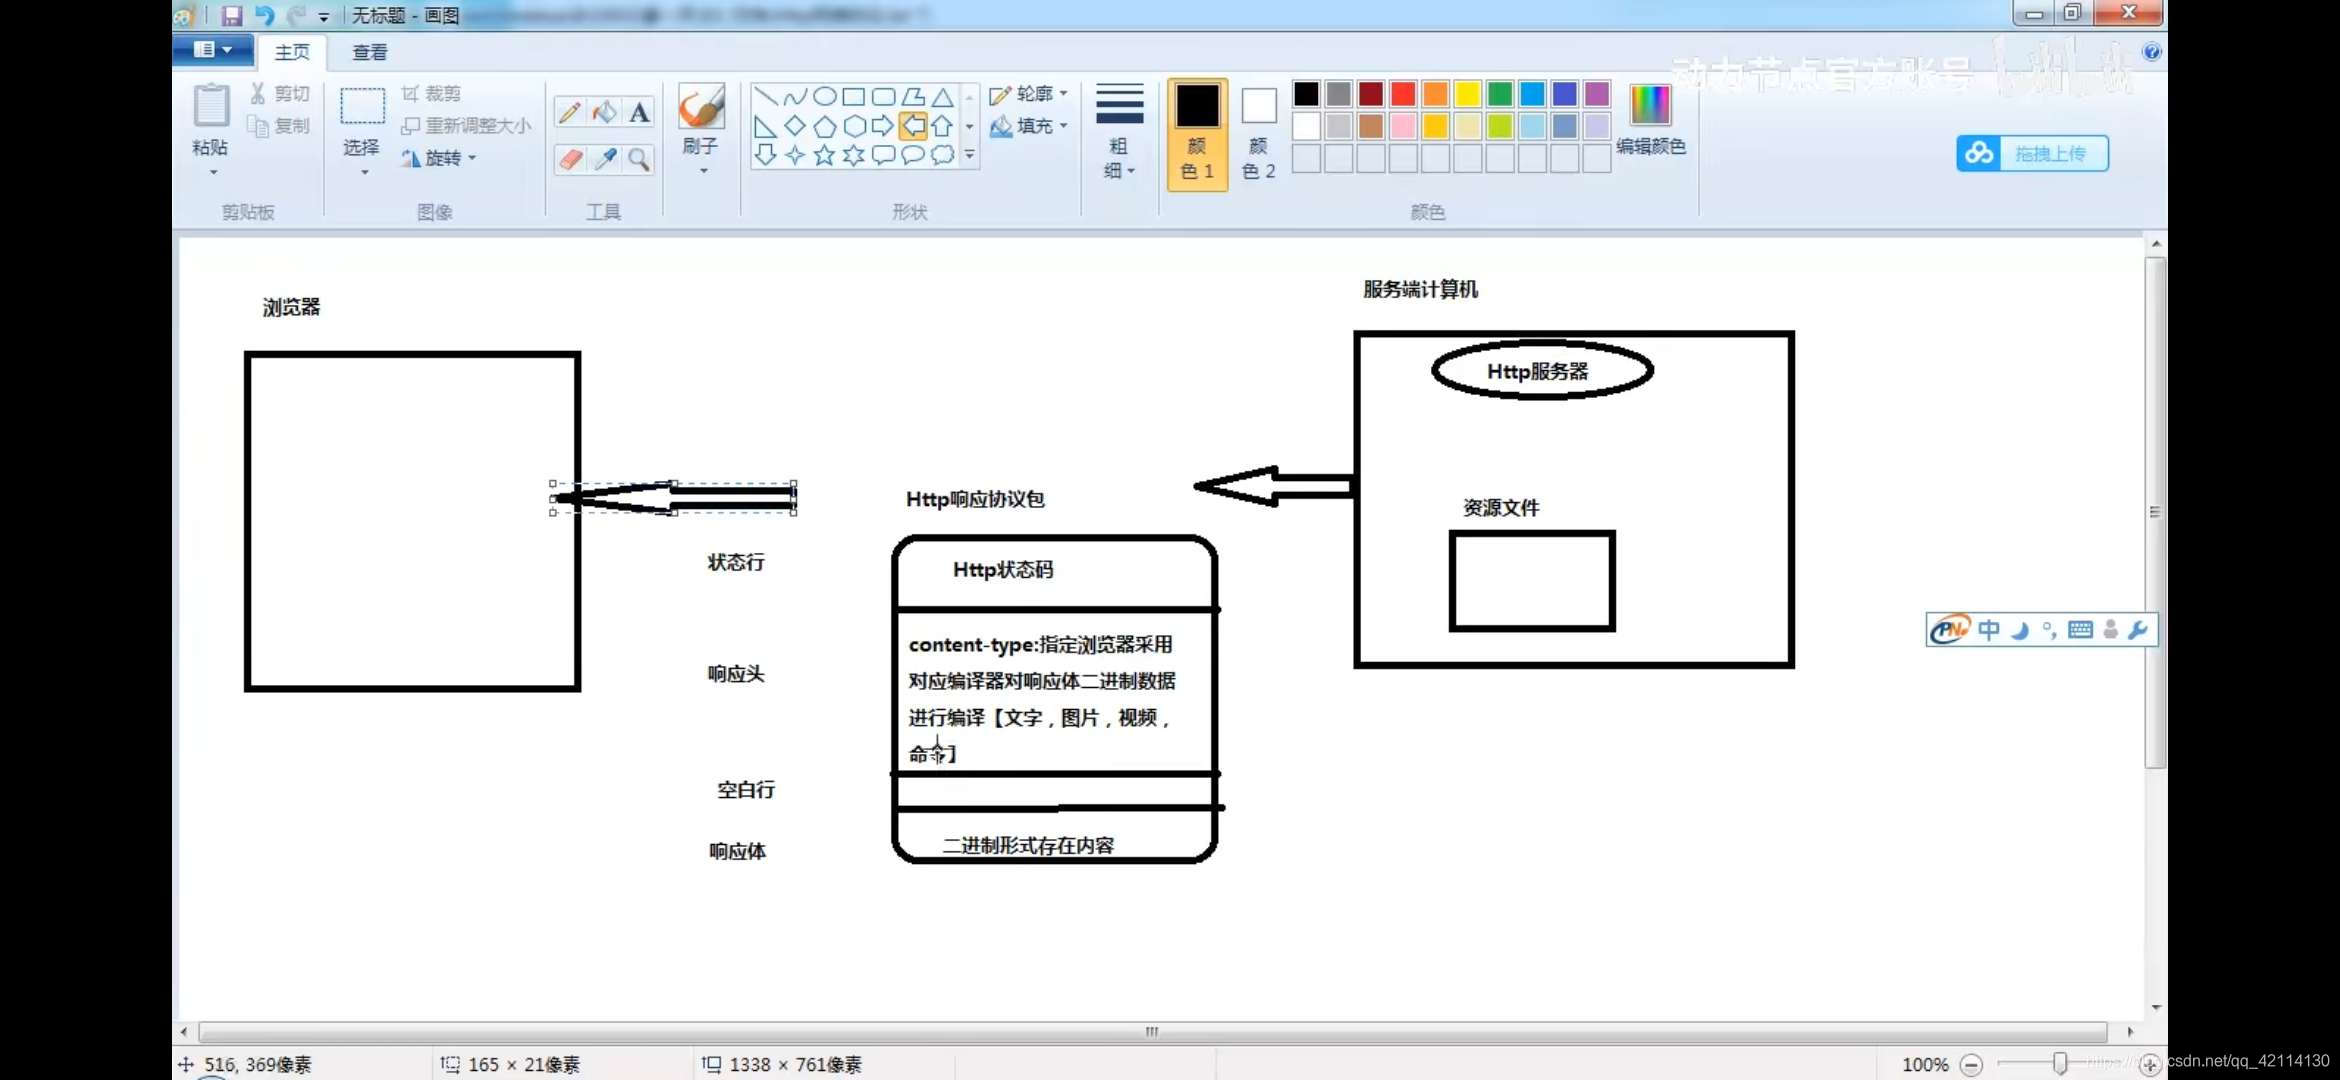Image resolution: width=2340 pixels, height=1080 pixels.
Task: Pick the five-point star shape
Action: (x=824, y=155)
